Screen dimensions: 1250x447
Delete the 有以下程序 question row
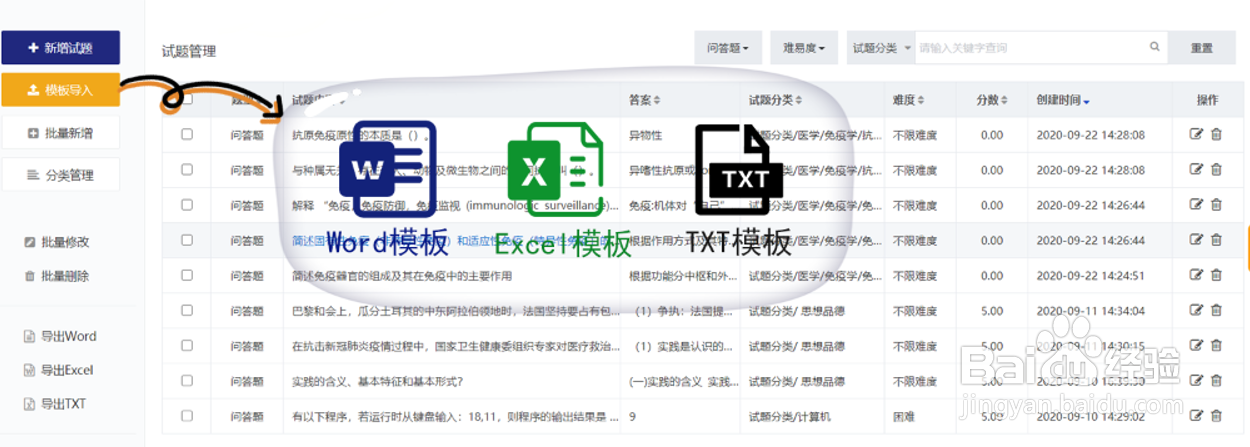[1216, 416]
